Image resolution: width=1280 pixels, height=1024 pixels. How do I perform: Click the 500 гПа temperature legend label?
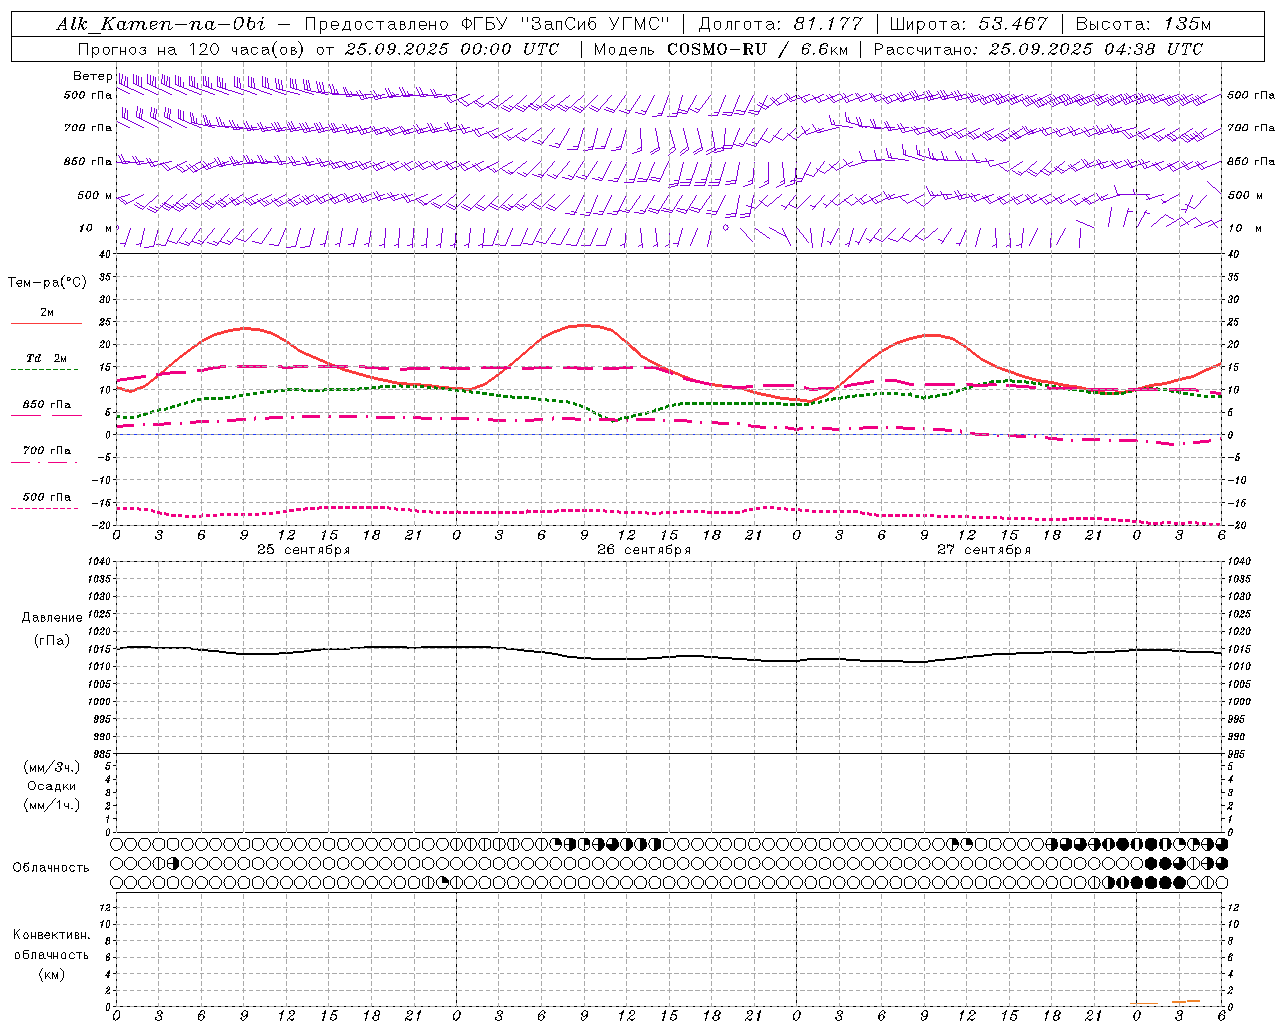click(x=47, y=497)
